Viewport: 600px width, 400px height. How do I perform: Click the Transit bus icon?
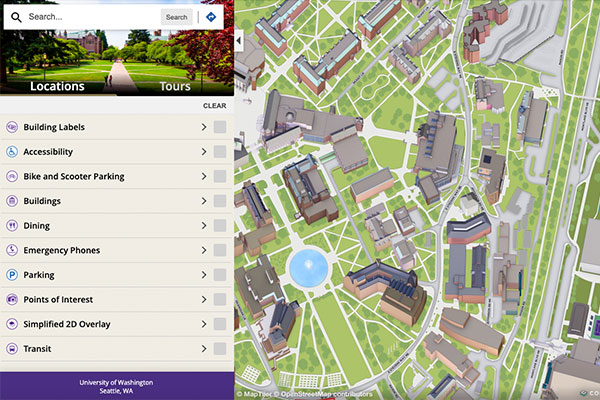click(12, 349)
